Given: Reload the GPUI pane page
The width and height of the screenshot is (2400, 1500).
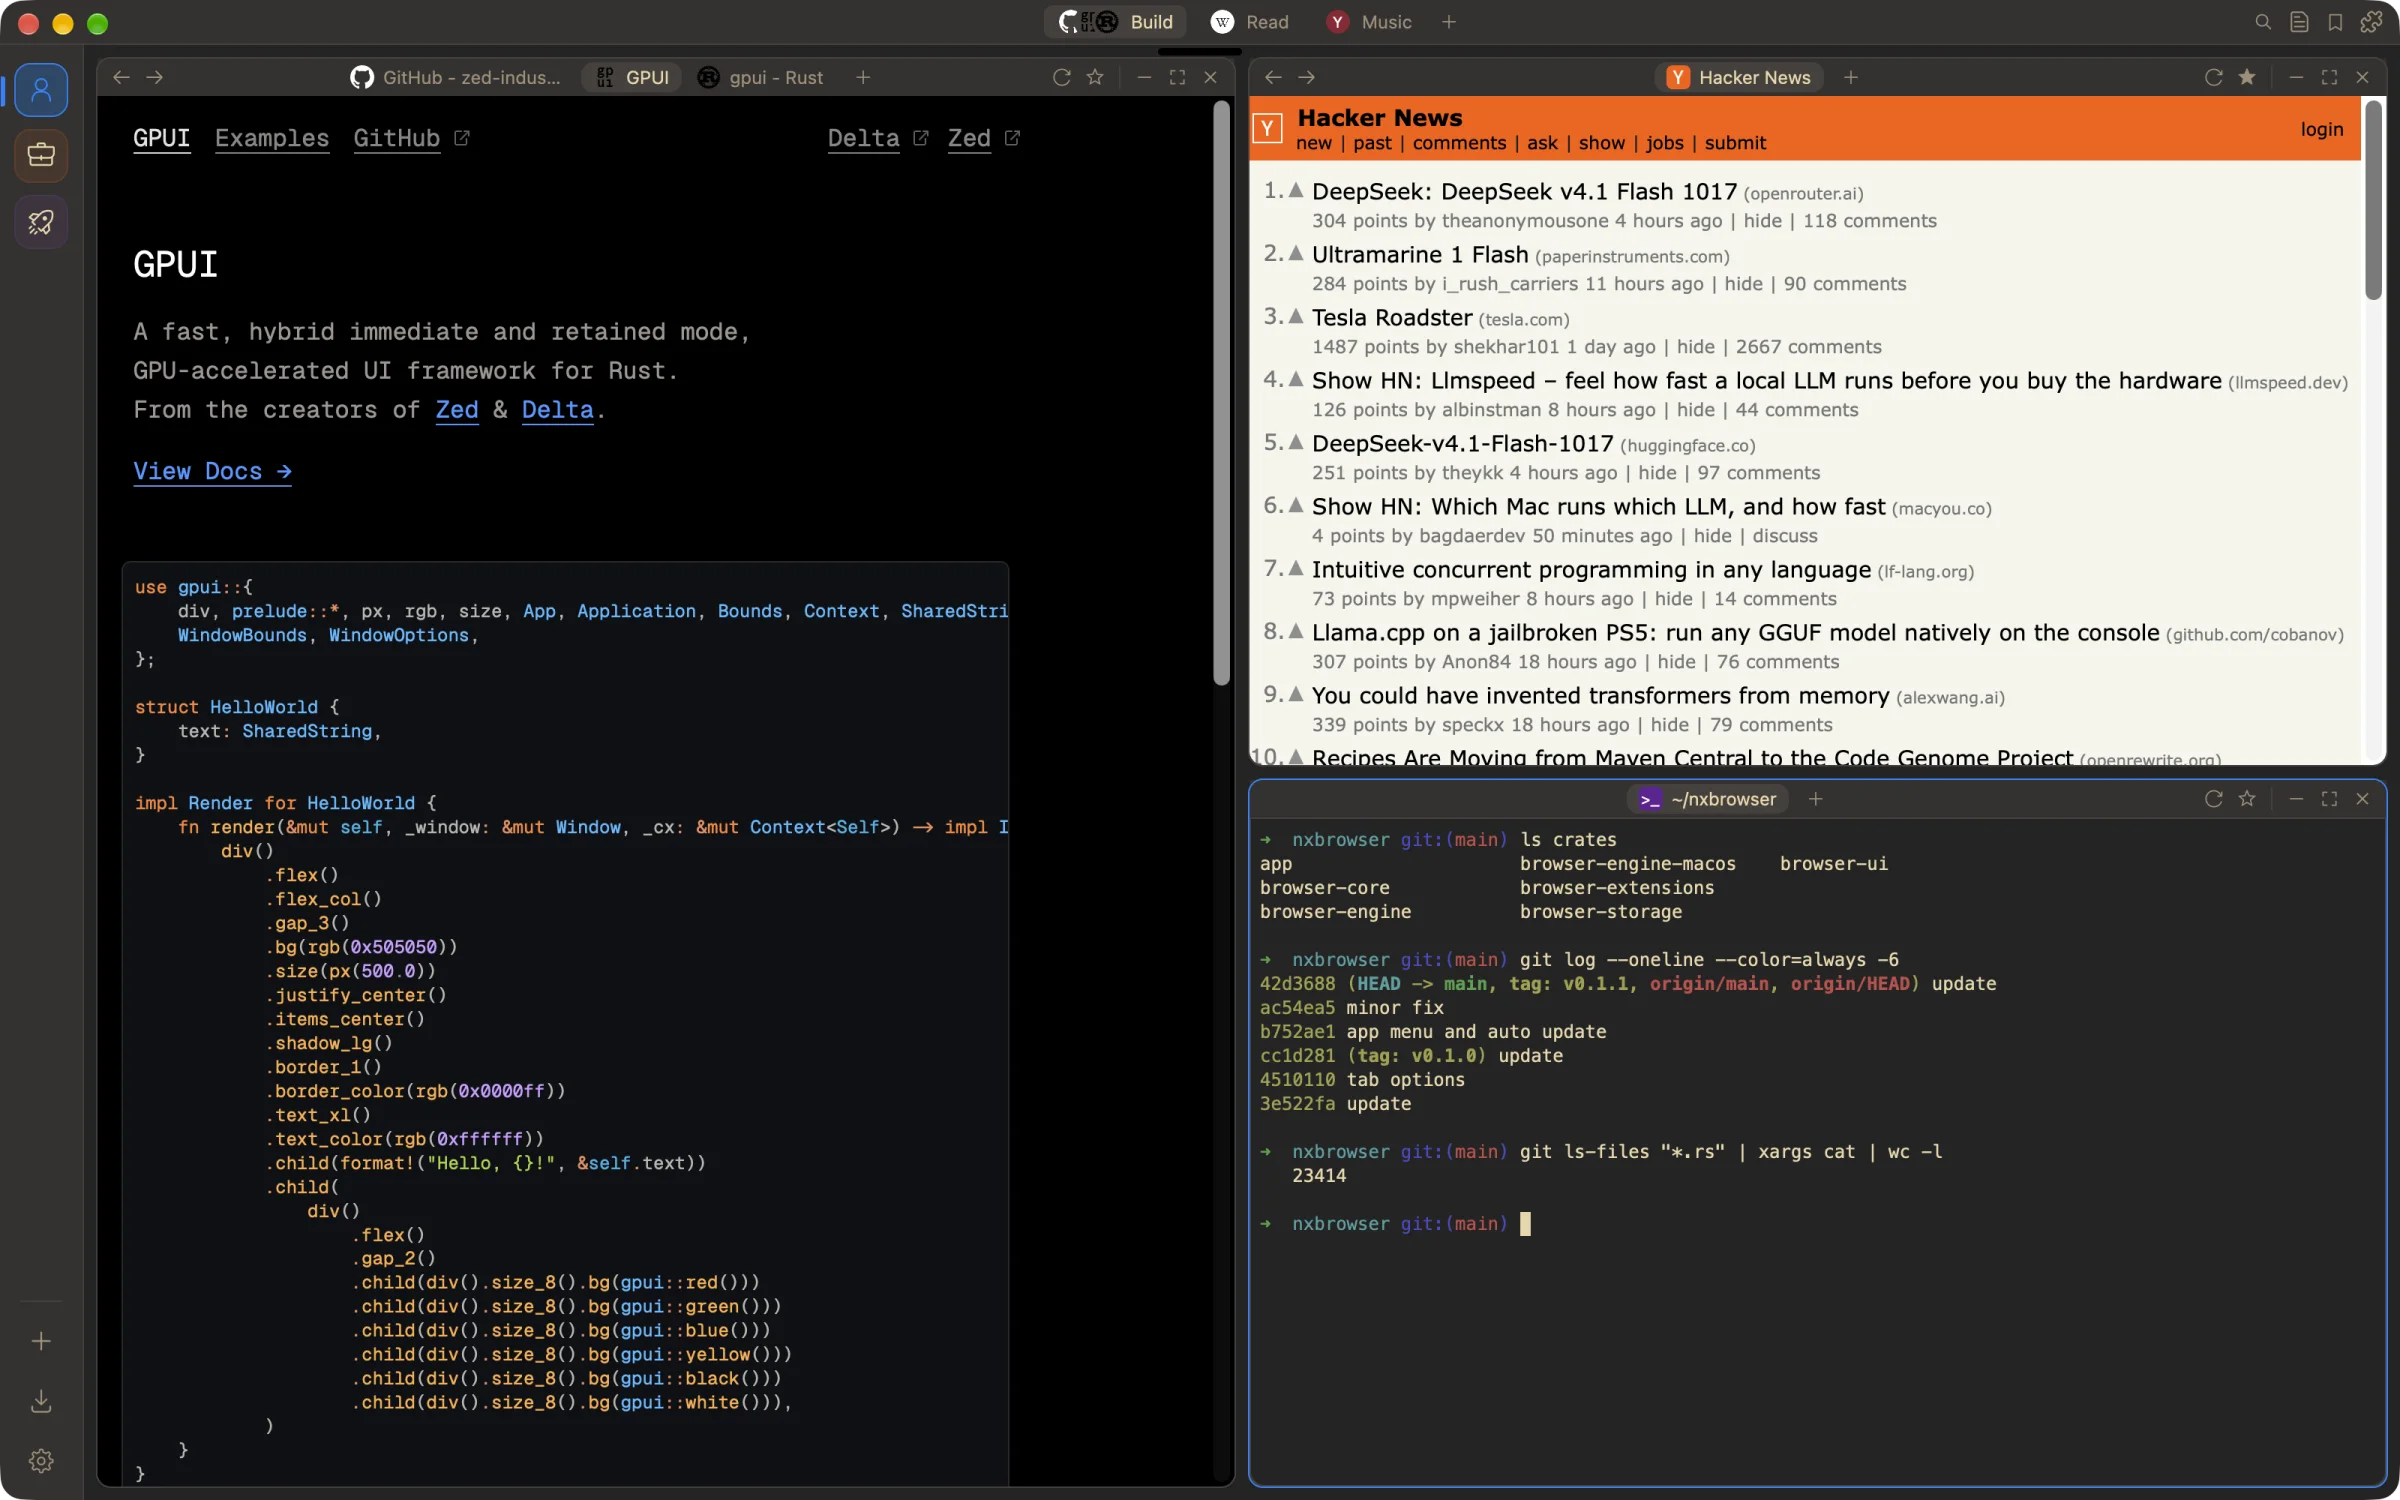Looking at the screenshot, I should (x=1062, y=77).
